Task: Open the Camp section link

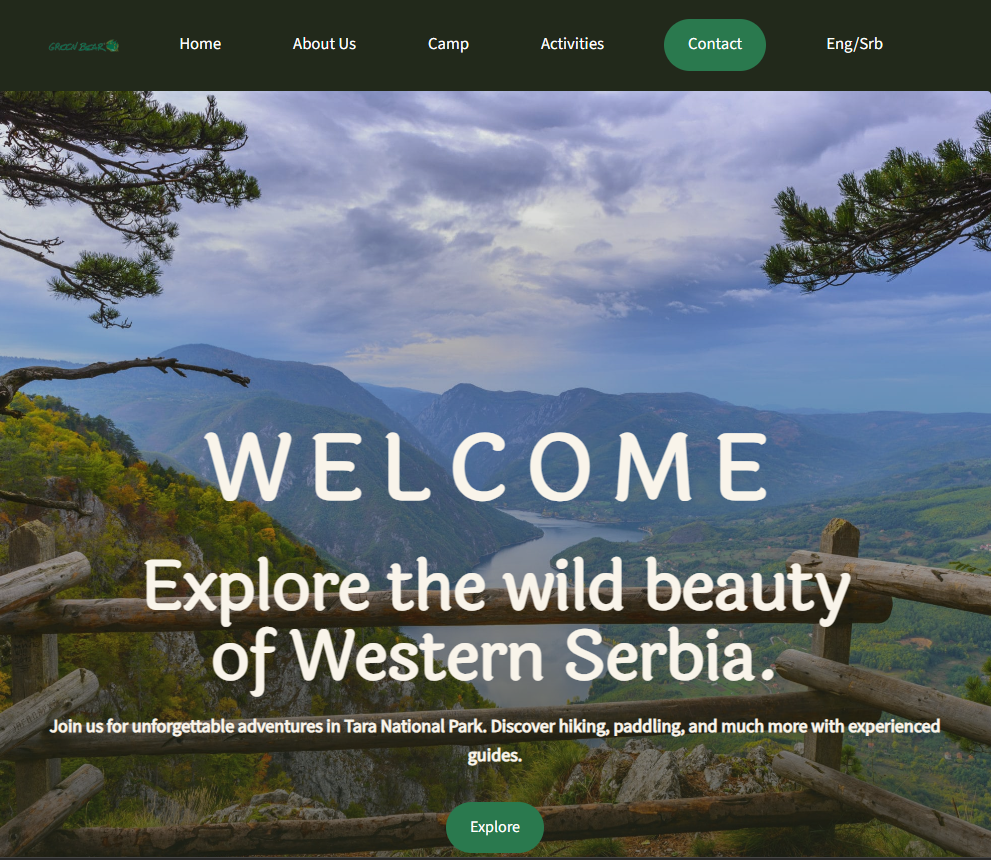Action: pos(448,44)
